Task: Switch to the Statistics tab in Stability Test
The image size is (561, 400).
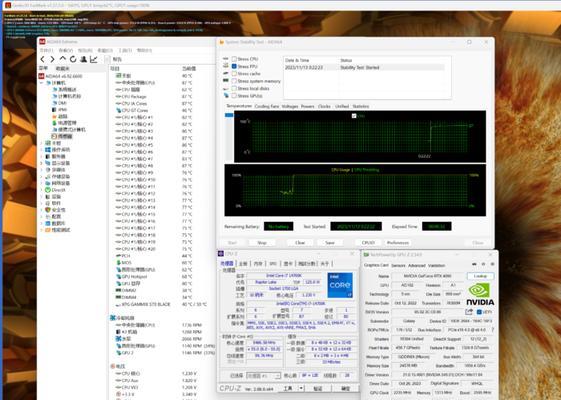Action: coord(361,106)
